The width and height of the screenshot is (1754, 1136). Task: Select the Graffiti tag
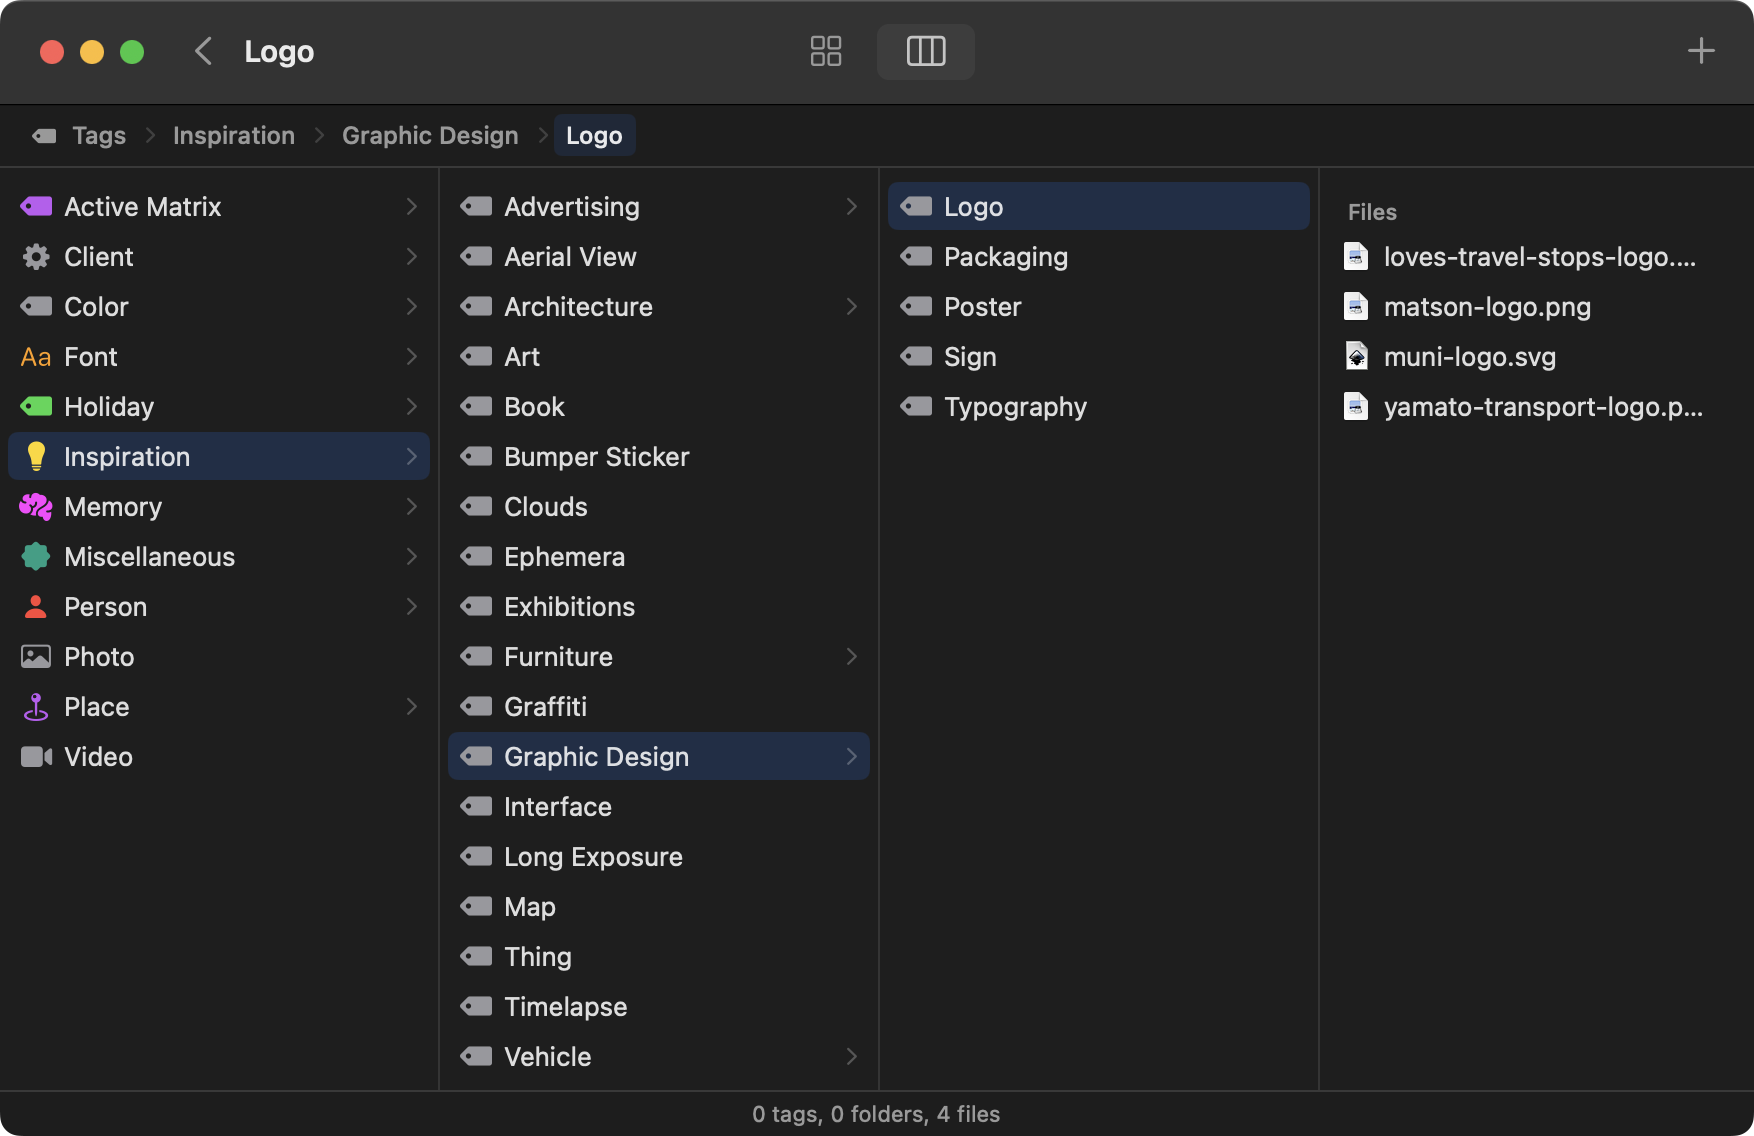point(659,706)
